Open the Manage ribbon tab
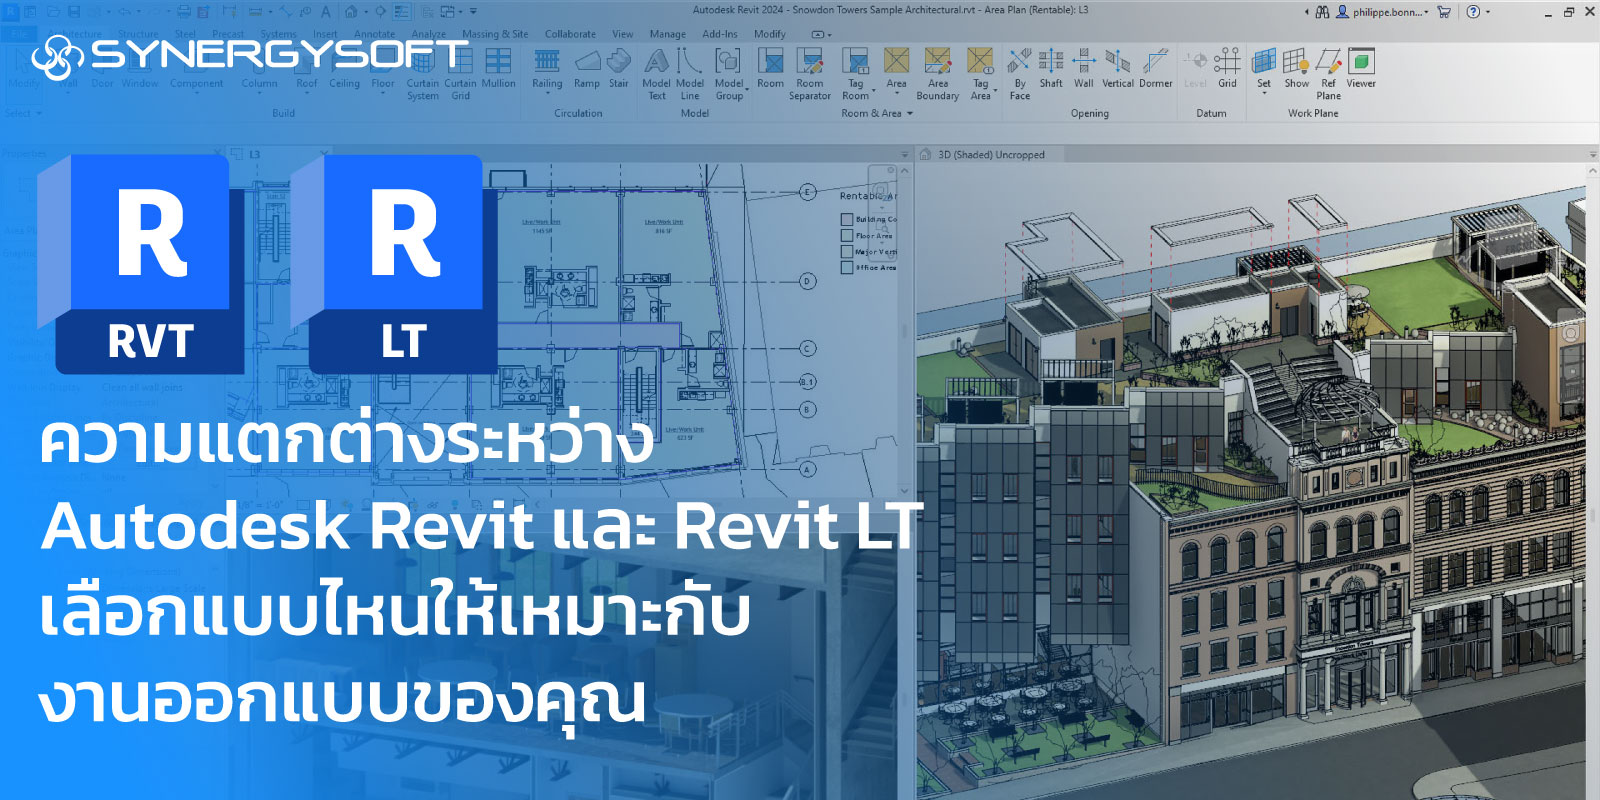 [x=667, y=34]
